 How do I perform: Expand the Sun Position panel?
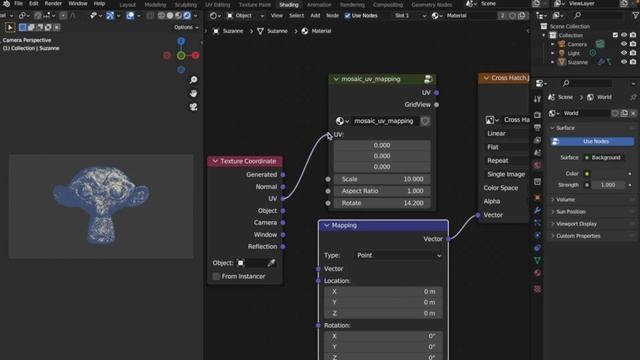click(x=571, y=212)
